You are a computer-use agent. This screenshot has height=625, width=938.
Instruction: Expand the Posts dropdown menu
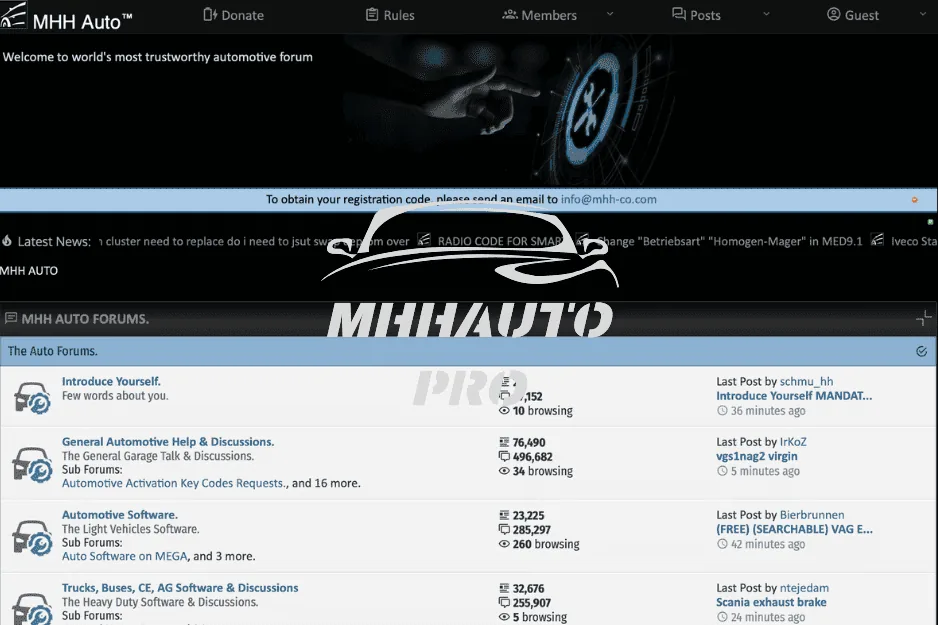click(x=766, y=16)
